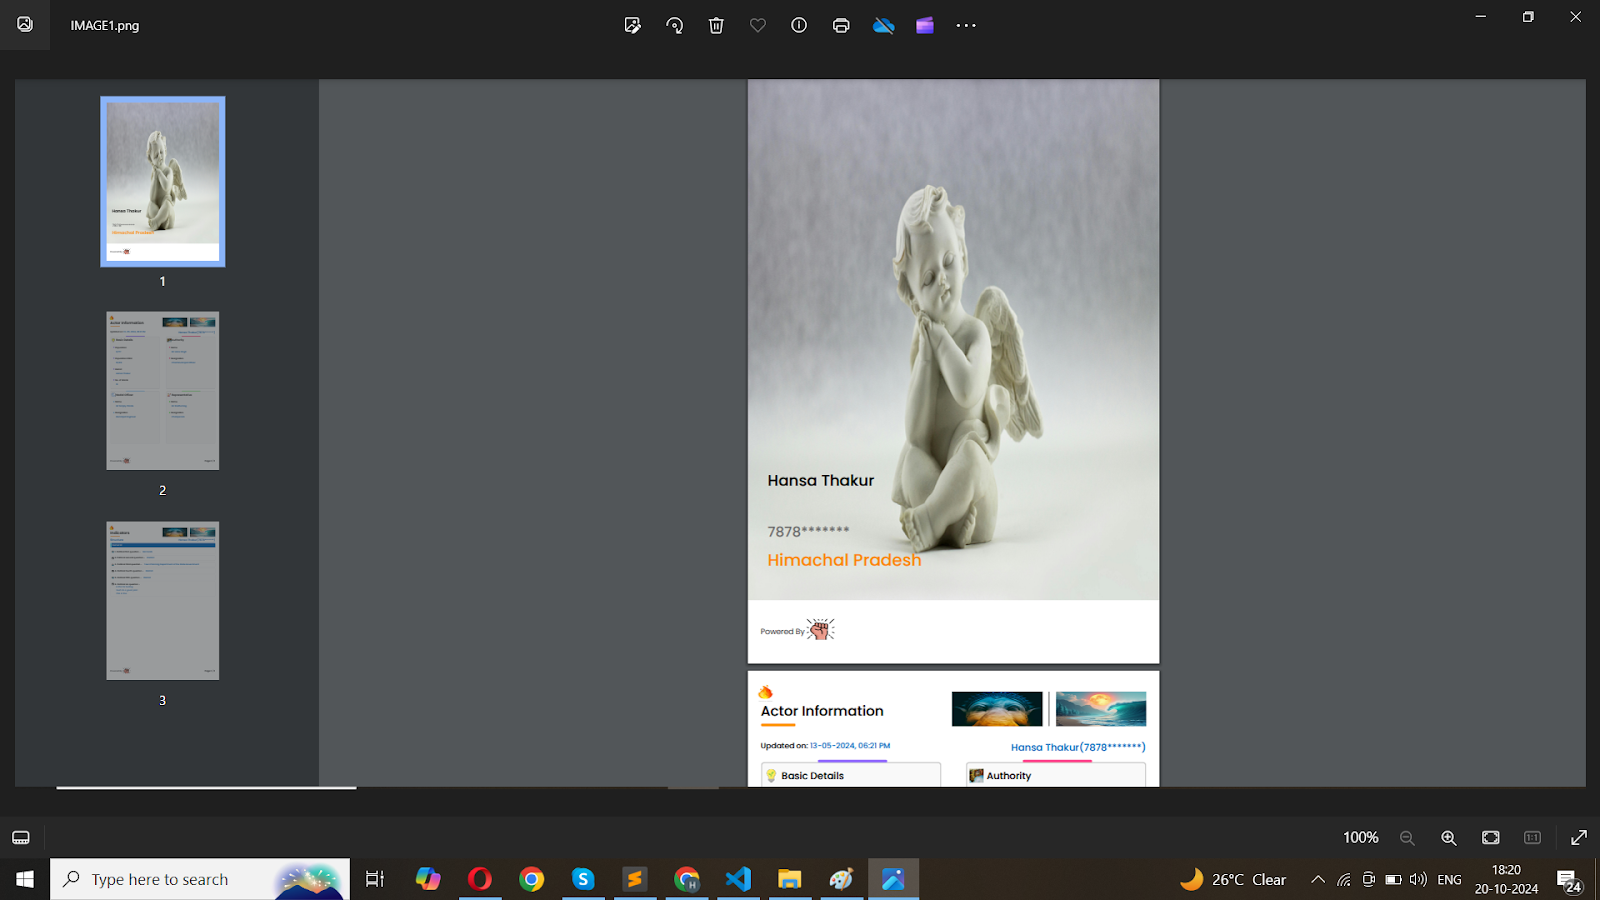Open the See more three-dots menu
This screenshot has height=900, width=1600.
tap(966, 26)
